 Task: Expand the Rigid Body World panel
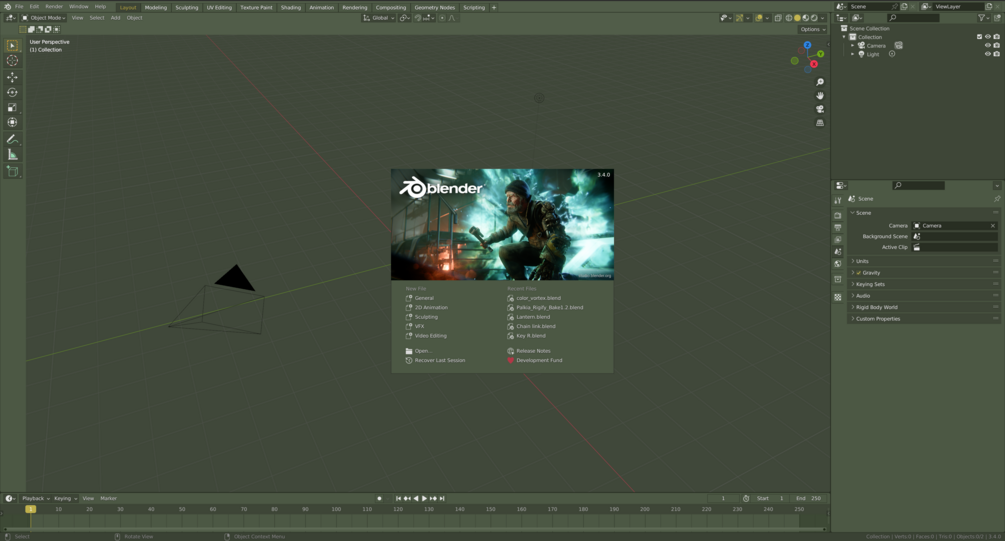(x=923, y=307)
